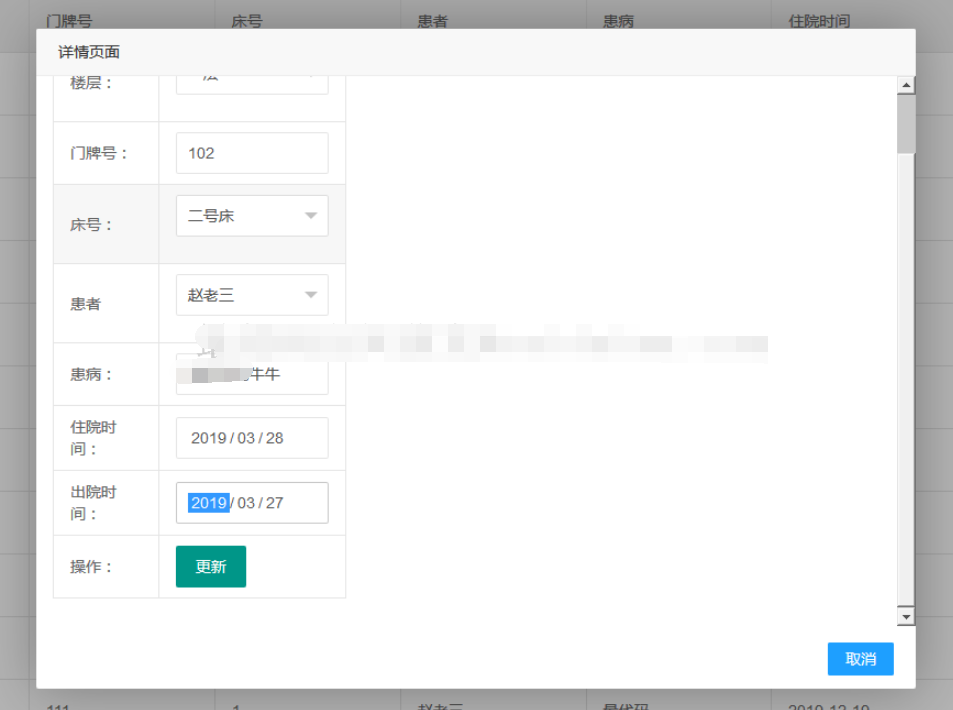Screen dimensions: 953x710
Task: Click the vertical scrollbar thumb in dialog
Action: tap(906, 124)
